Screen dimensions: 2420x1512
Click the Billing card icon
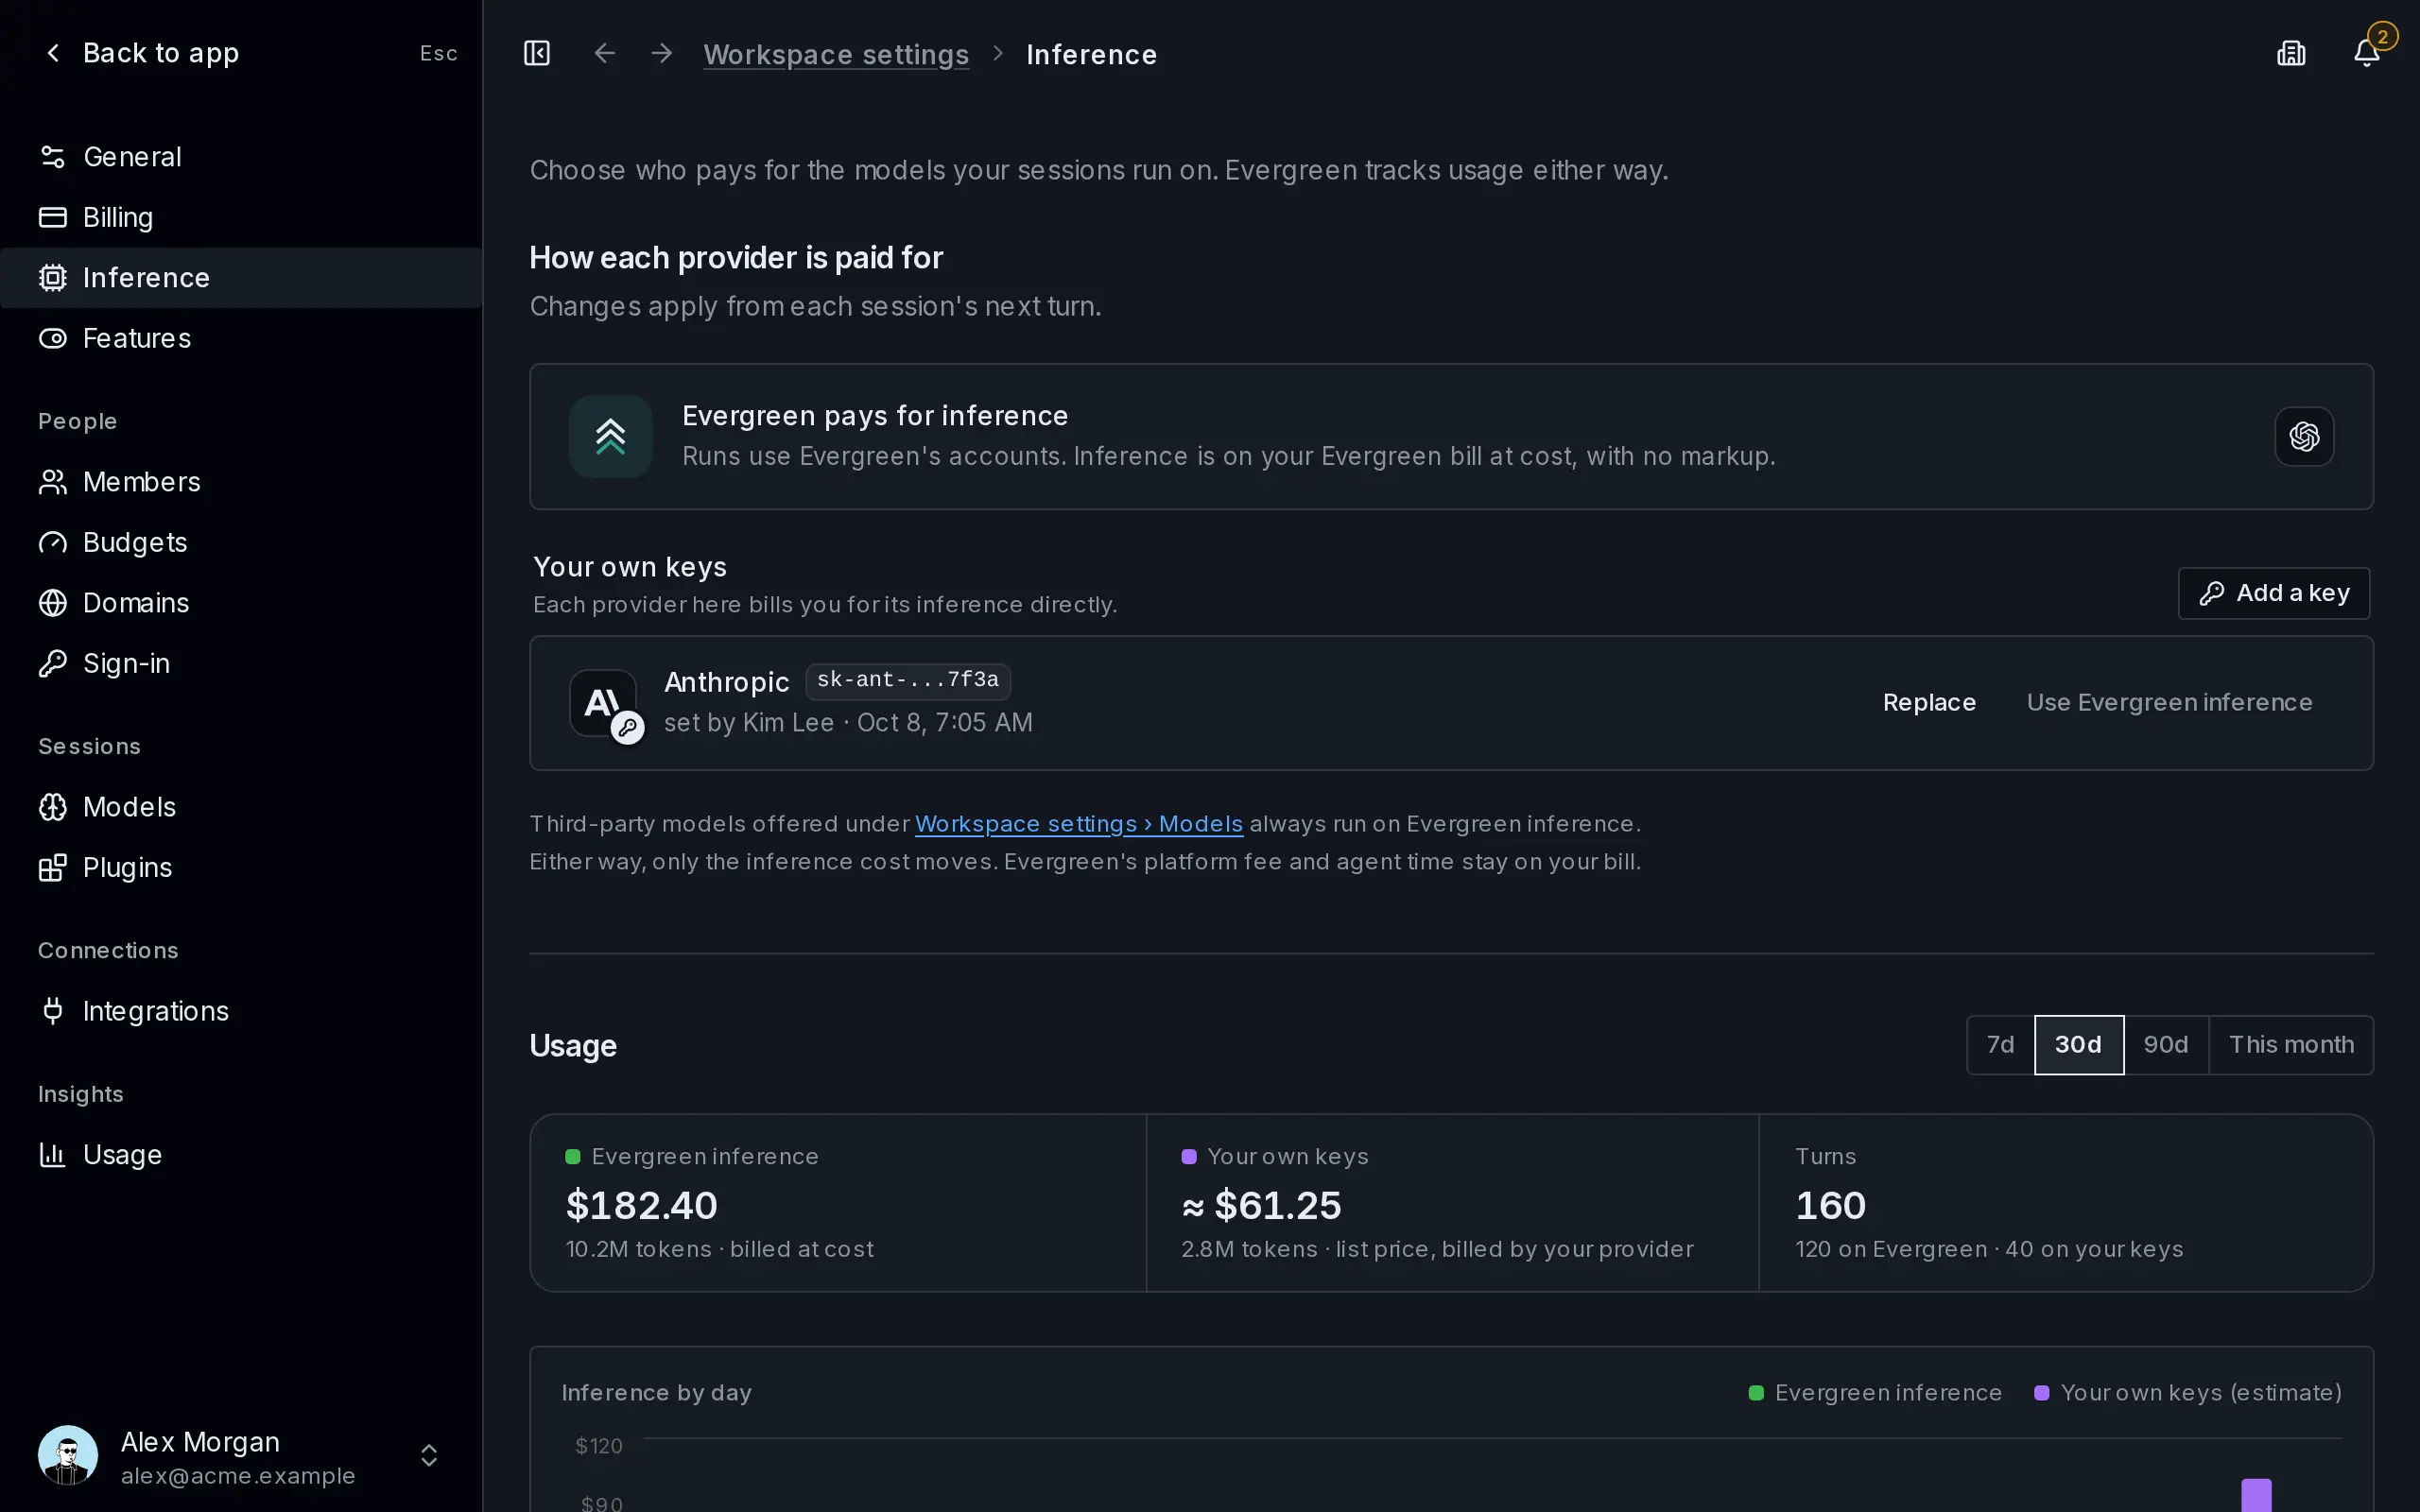pos(53,217)
